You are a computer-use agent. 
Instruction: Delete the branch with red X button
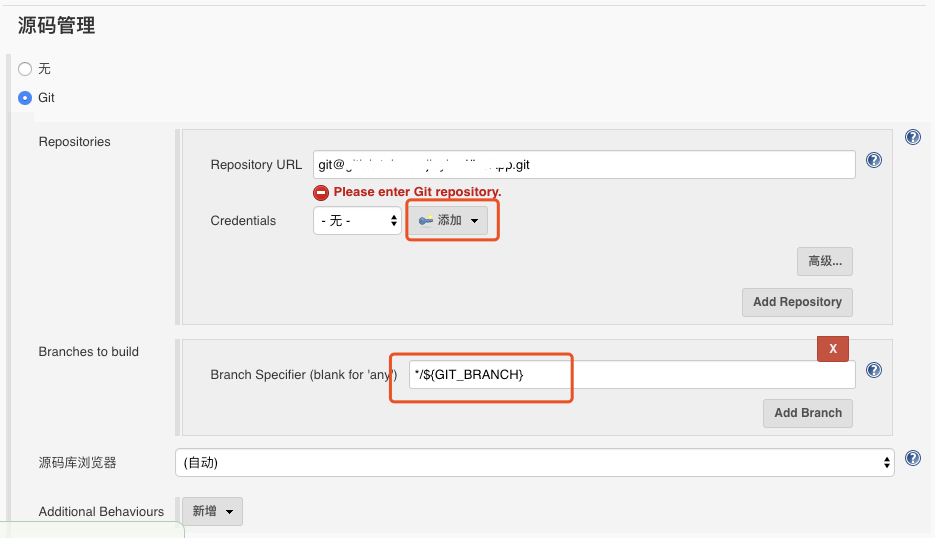[x=833, y=348]
